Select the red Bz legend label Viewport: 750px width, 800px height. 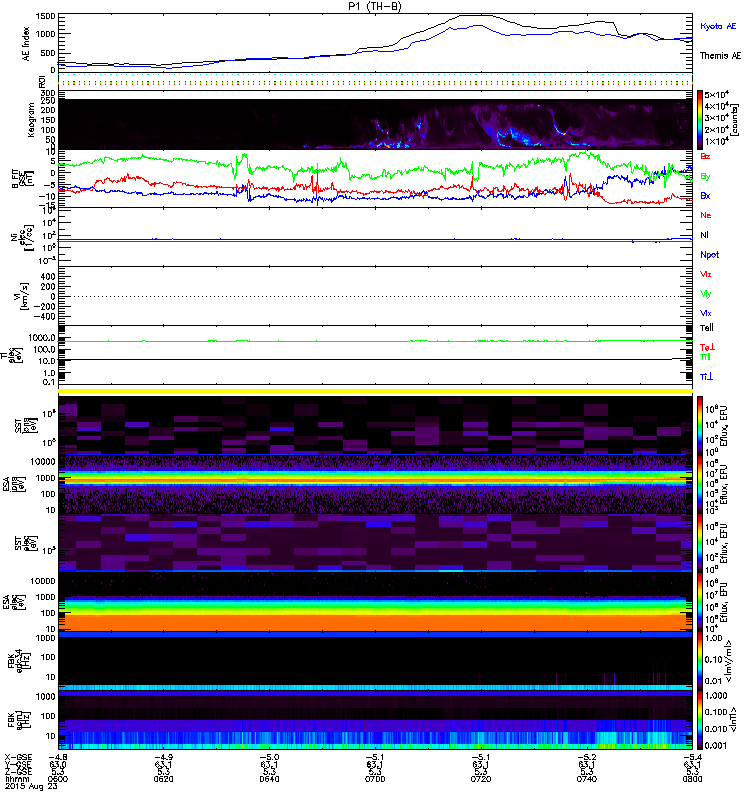click(x=705, y=157)
